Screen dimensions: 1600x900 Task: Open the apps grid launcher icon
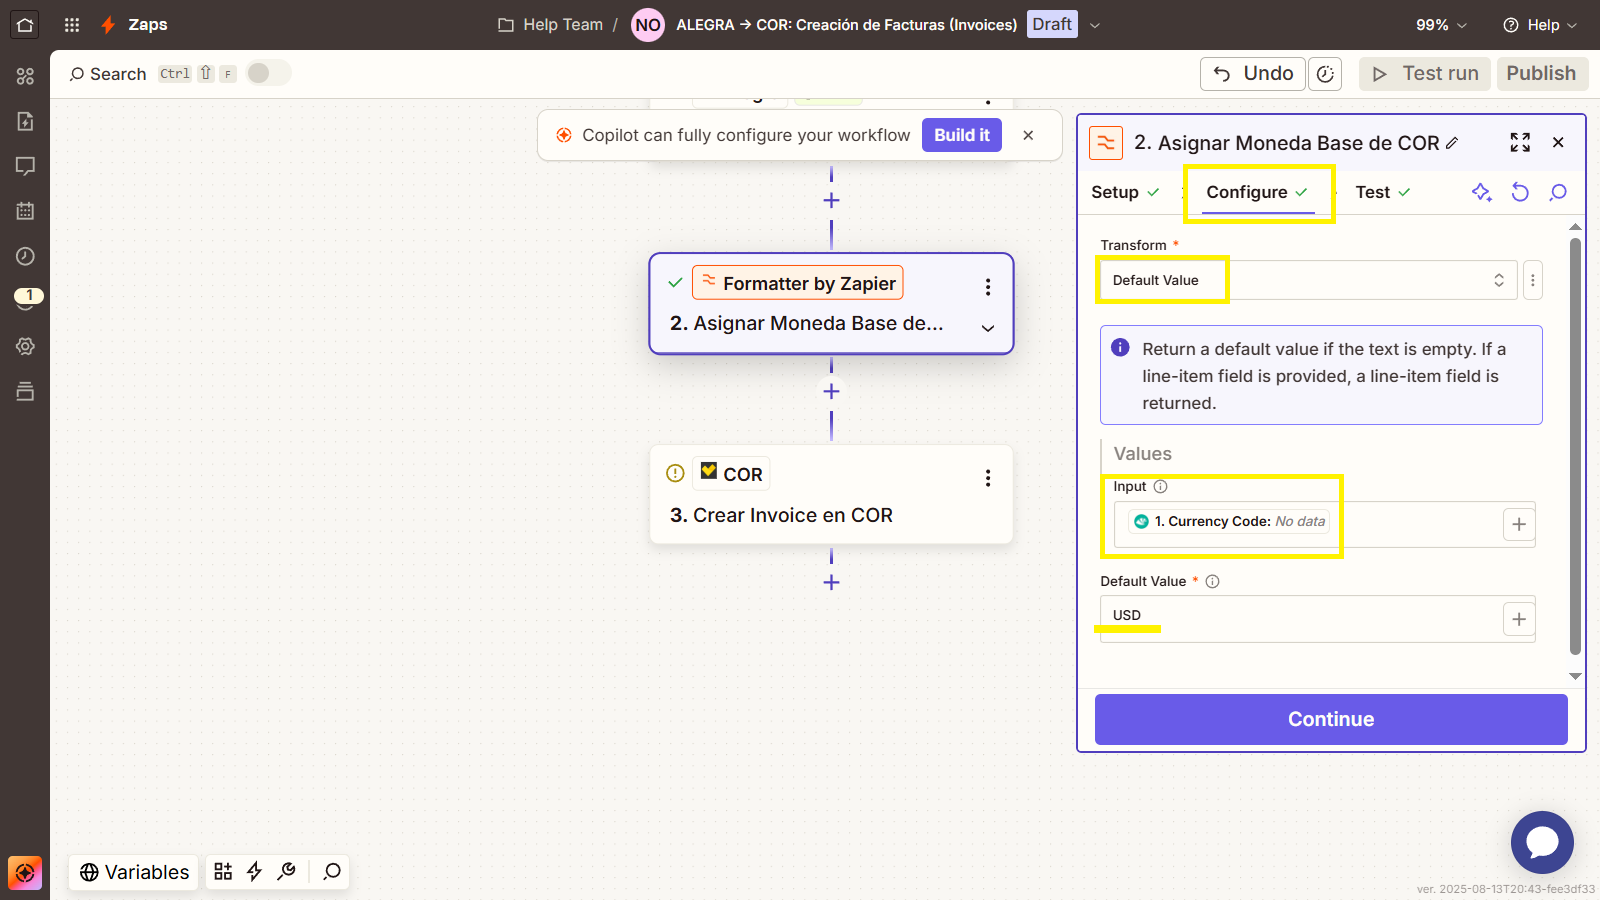pyautogui.click(x=72, y=25)
